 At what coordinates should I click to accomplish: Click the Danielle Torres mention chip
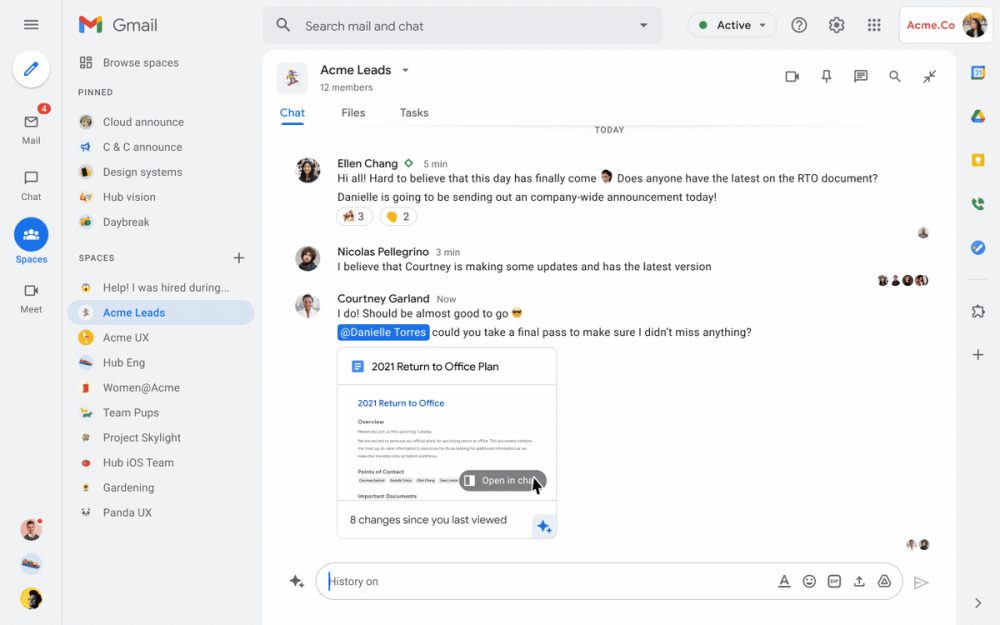(x=382, y=332)
